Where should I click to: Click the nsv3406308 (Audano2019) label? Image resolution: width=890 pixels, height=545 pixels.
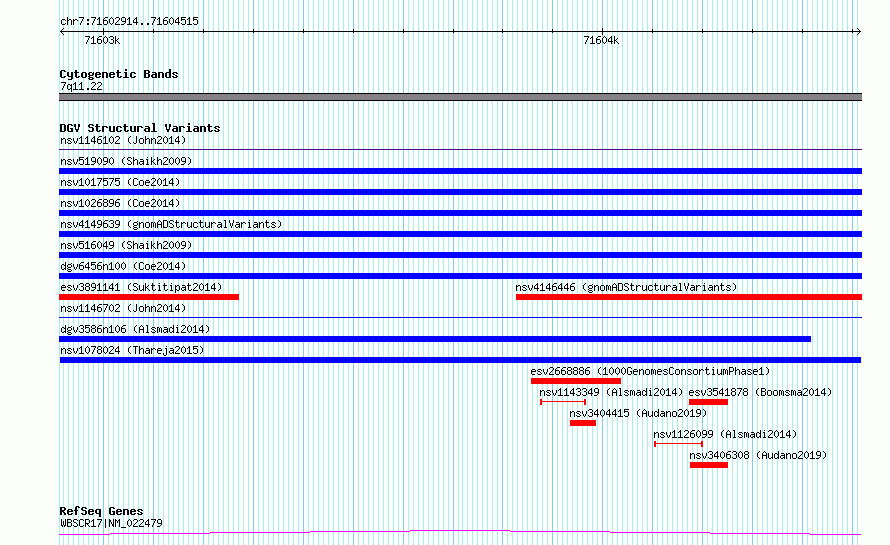758,455
